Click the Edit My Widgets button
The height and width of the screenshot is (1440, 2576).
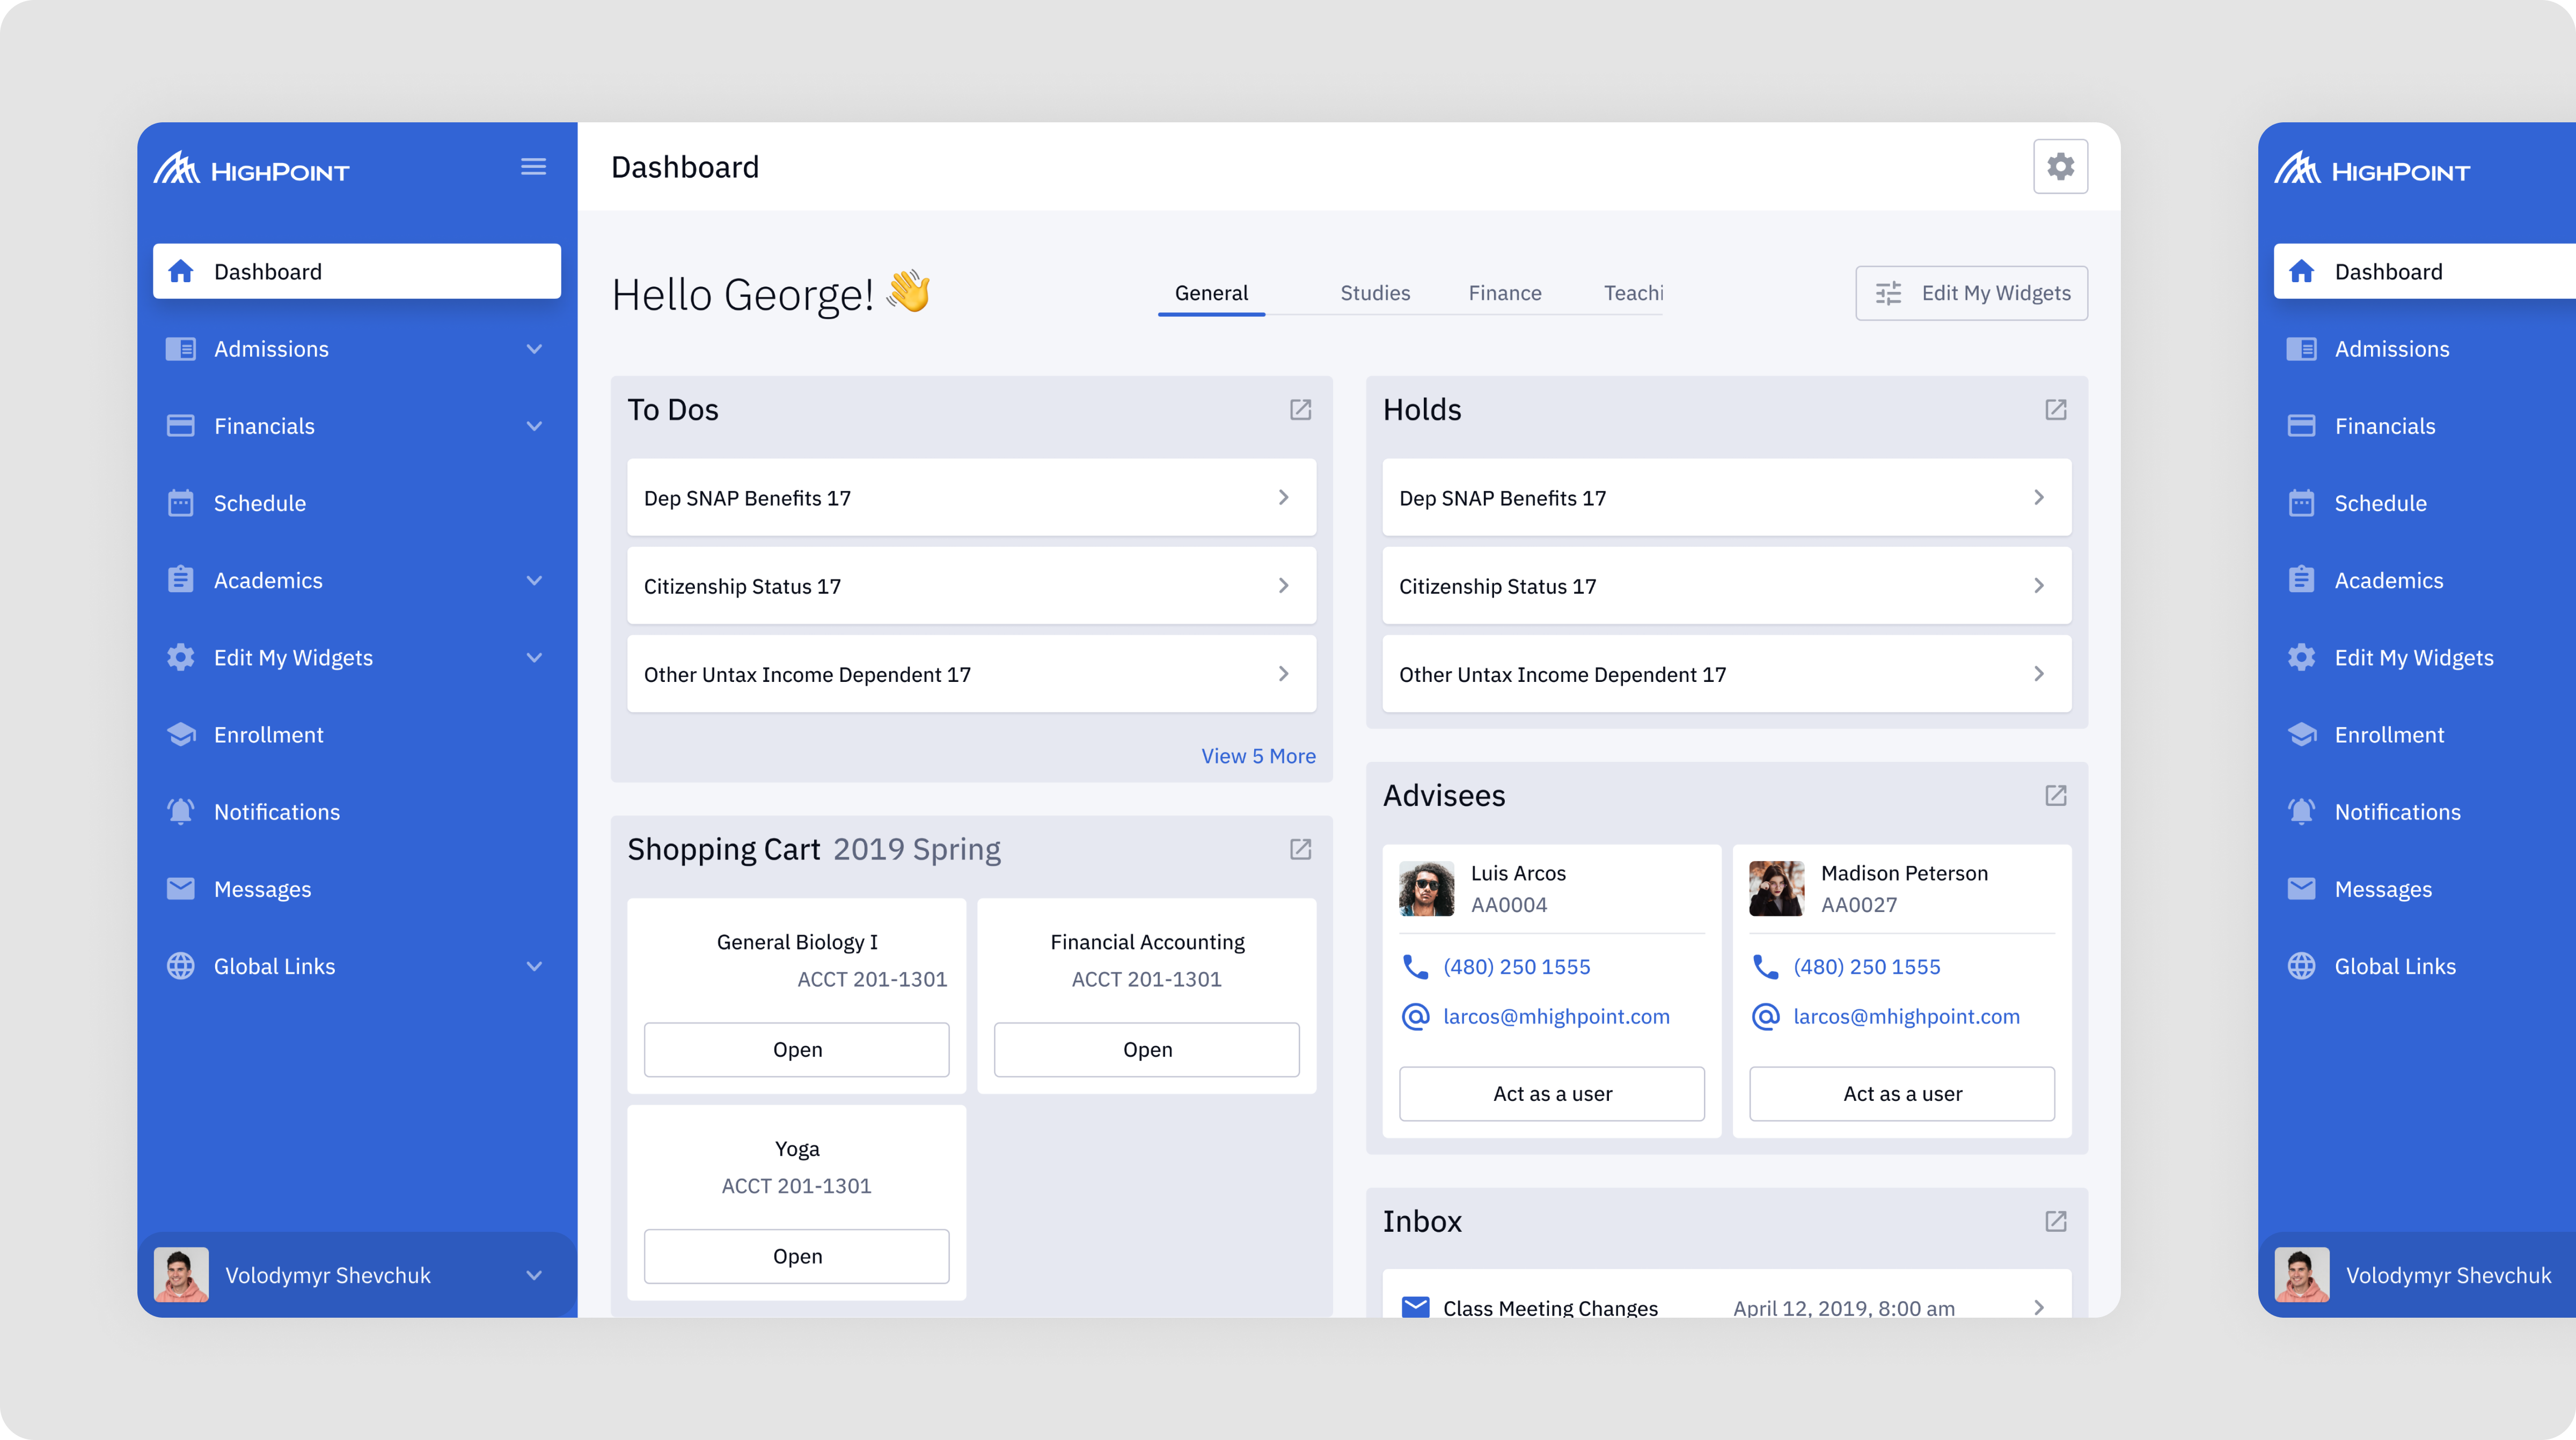click(x=1971, y=293)
